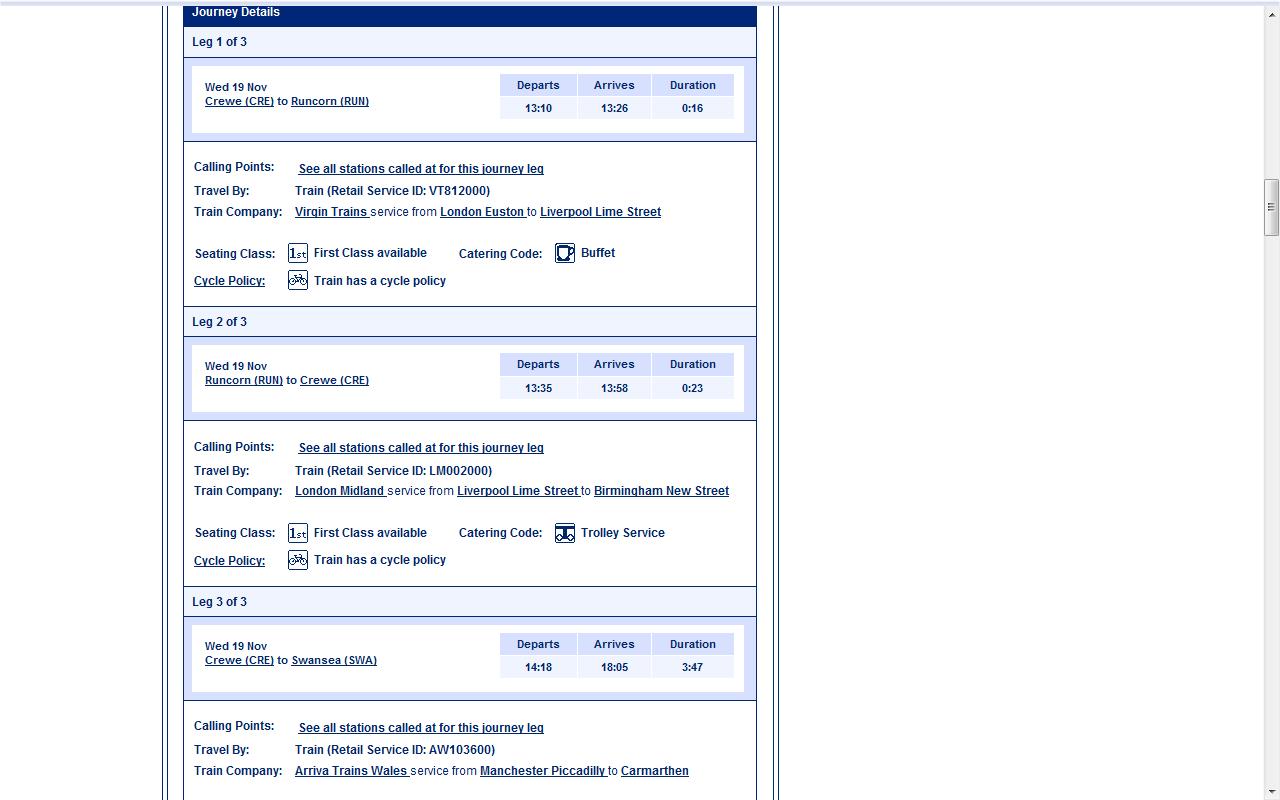
Task: Select the Retail Service ID AW103600 text
Action: click(395, 750)
